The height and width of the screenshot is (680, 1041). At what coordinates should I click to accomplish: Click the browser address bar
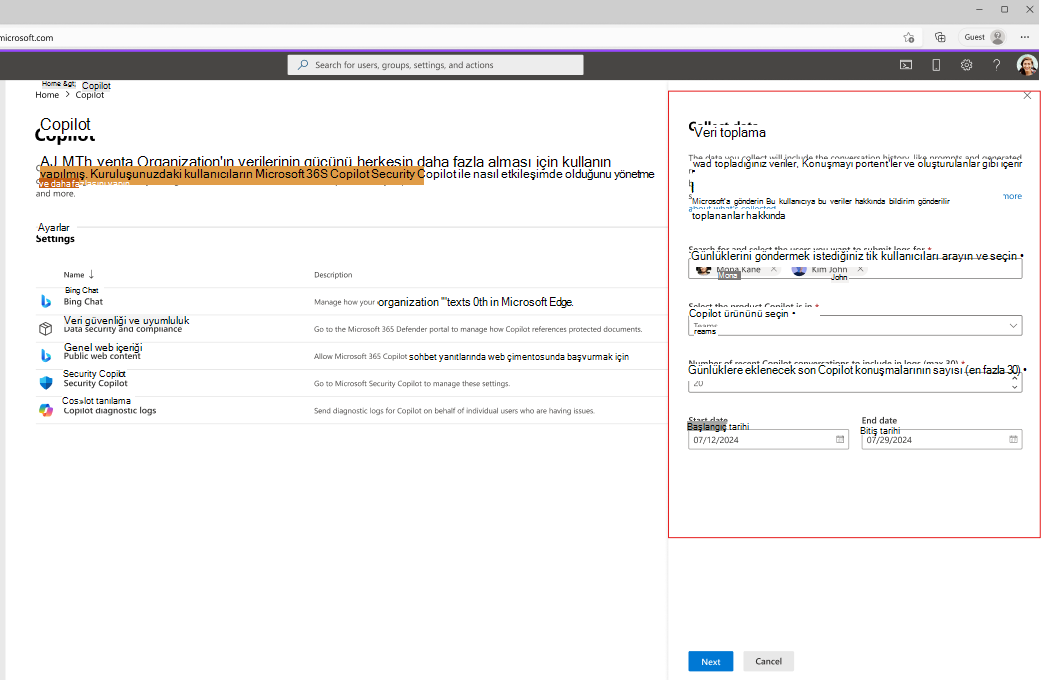[x=445, y=37]
